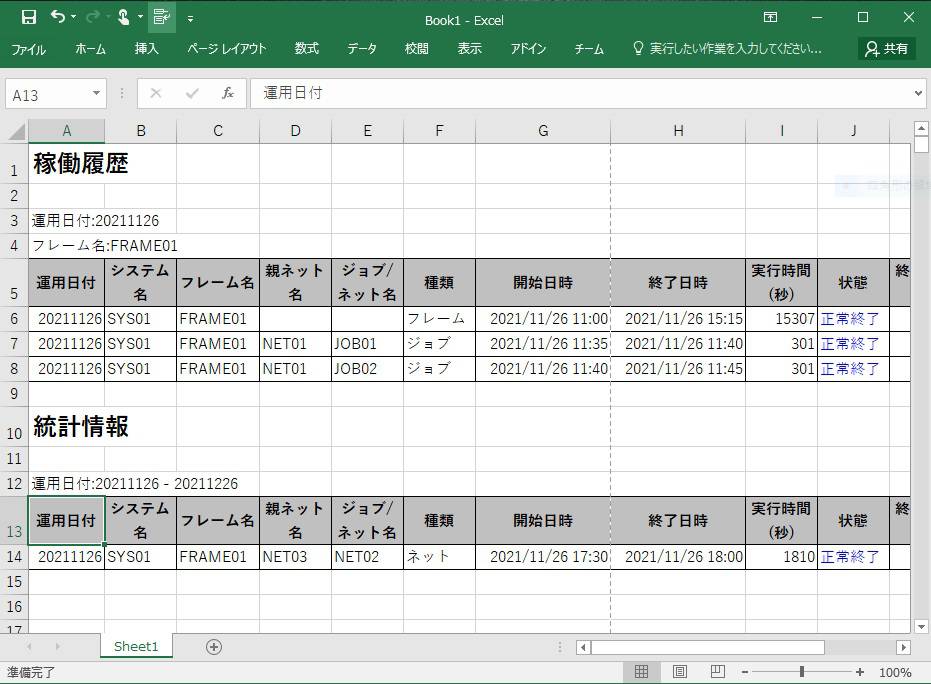This screenshot has width=931, height=684.
Task: Open Customize Quick Access Toolbar dropdown
Action: (190, 19)
